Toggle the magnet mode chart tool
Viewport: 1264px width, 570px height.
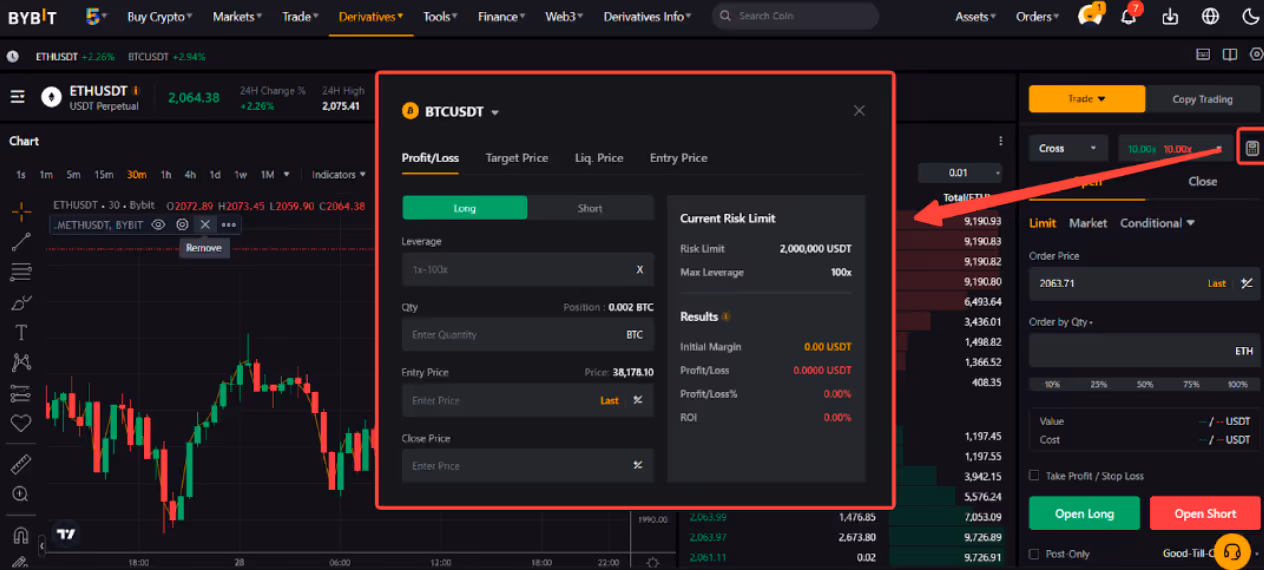pyautogui.click(x=21, y=534)
